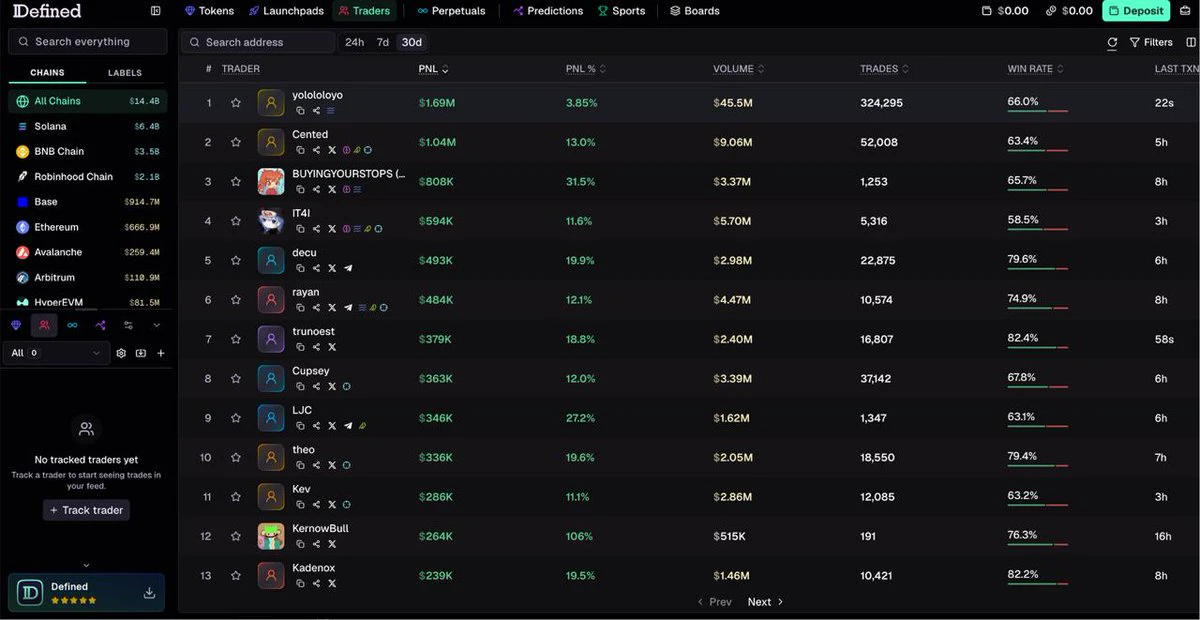This screenshot has width=1200, height=620.
Task: Select the diamond tokens icon in sidebar
Action: click(x=16, y=325)
